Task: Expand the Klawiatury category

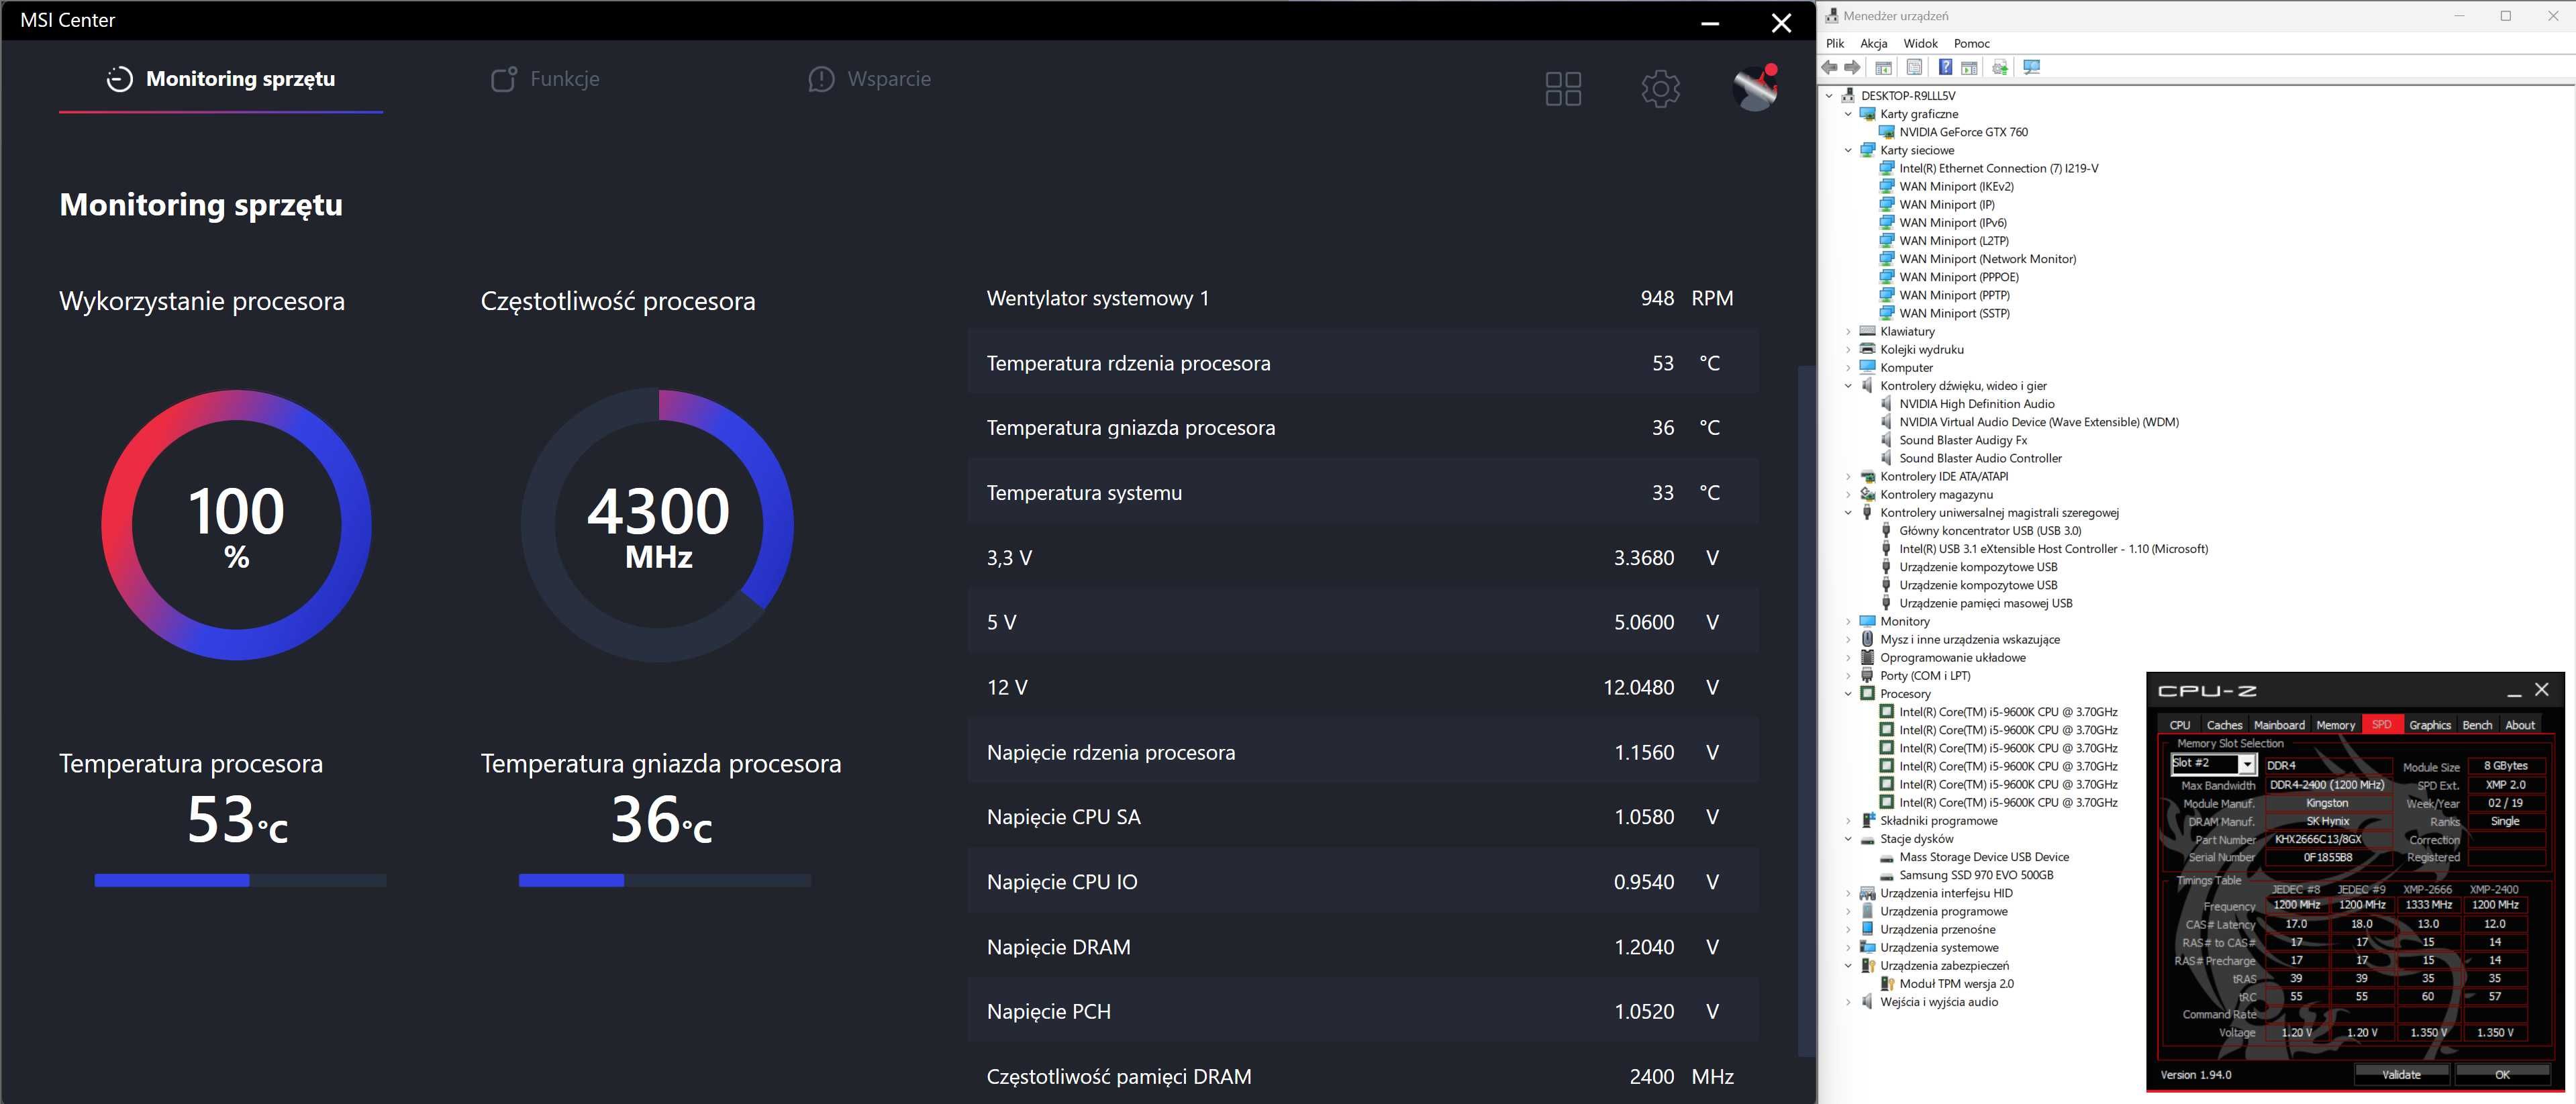Action: [x=1848, y=331]
